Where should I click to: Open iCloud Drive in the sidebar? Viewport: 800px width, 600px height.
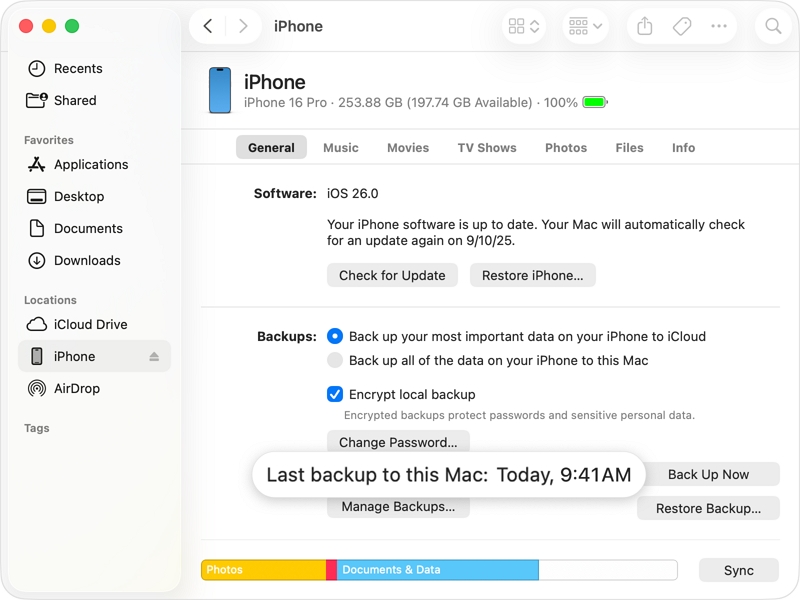[94, 324]
